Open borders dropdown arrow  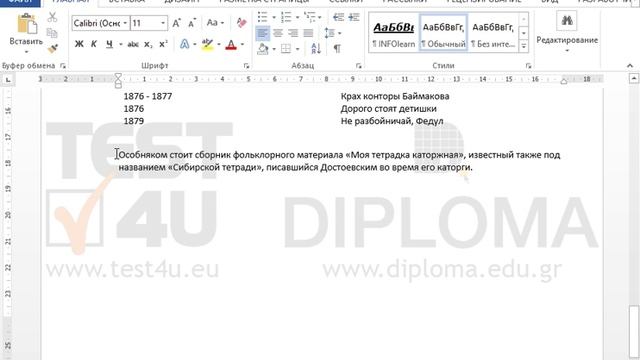[297, 49]
